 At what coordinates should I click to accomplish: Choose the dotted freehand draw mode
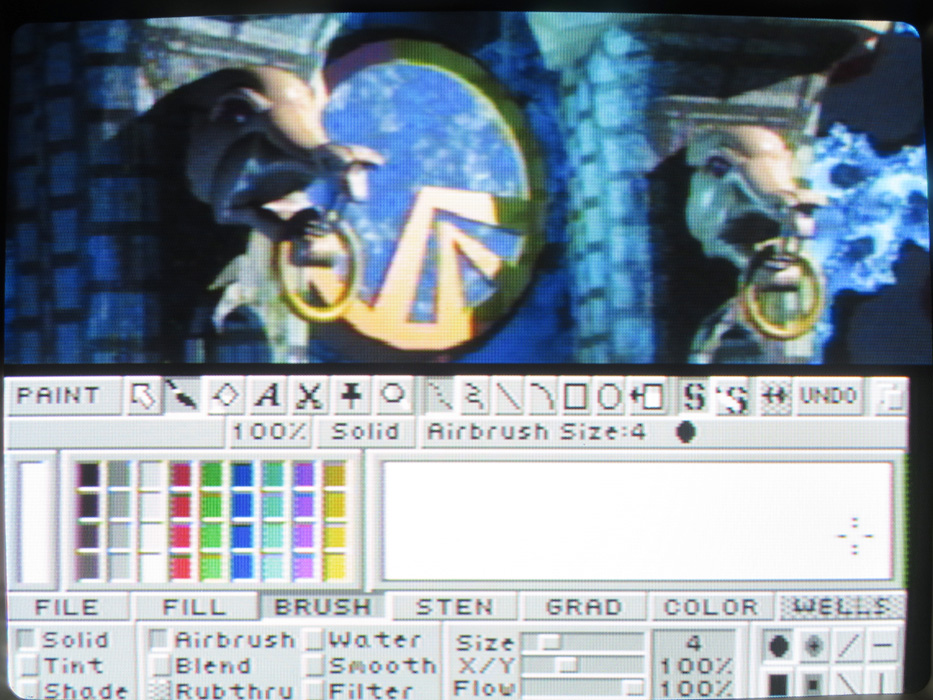point(440,396)
